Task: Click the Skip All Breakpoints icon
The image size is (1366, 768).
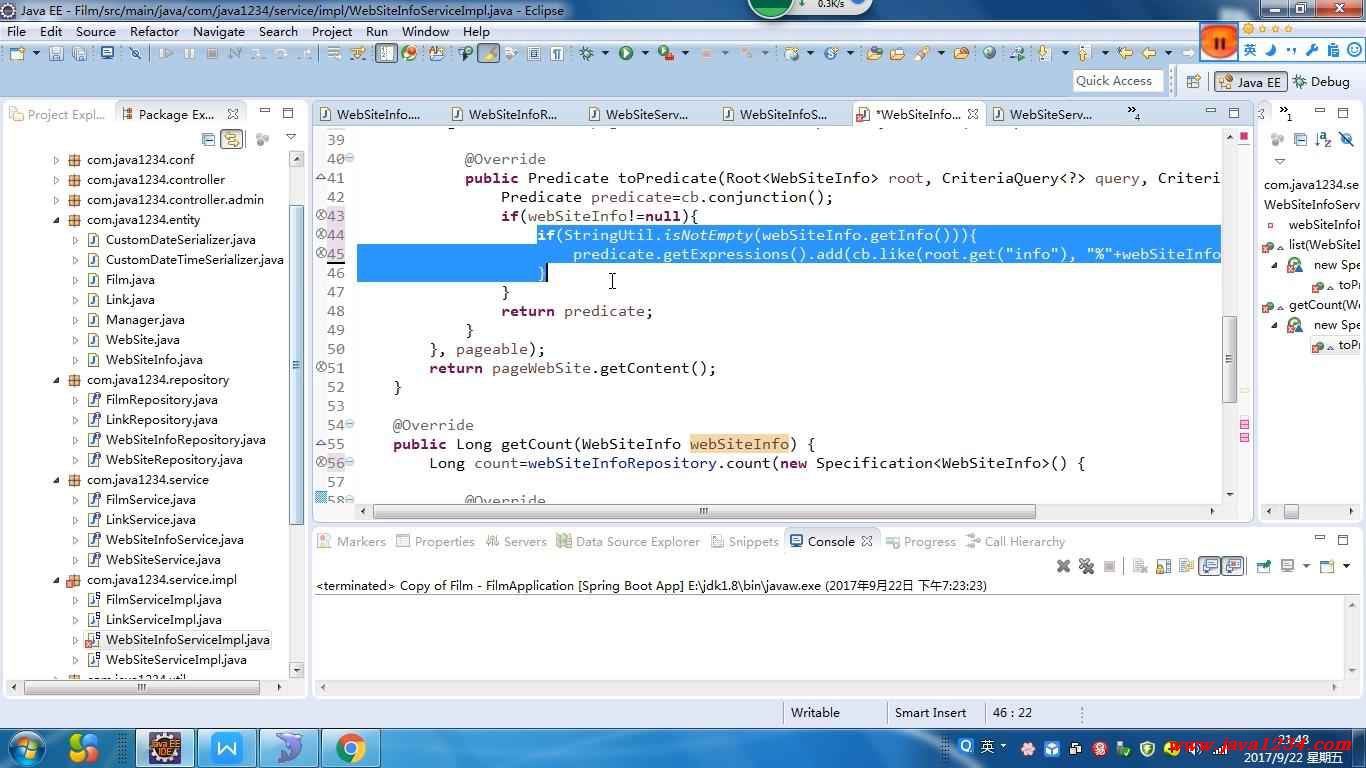Action: (x=135, y=53)
